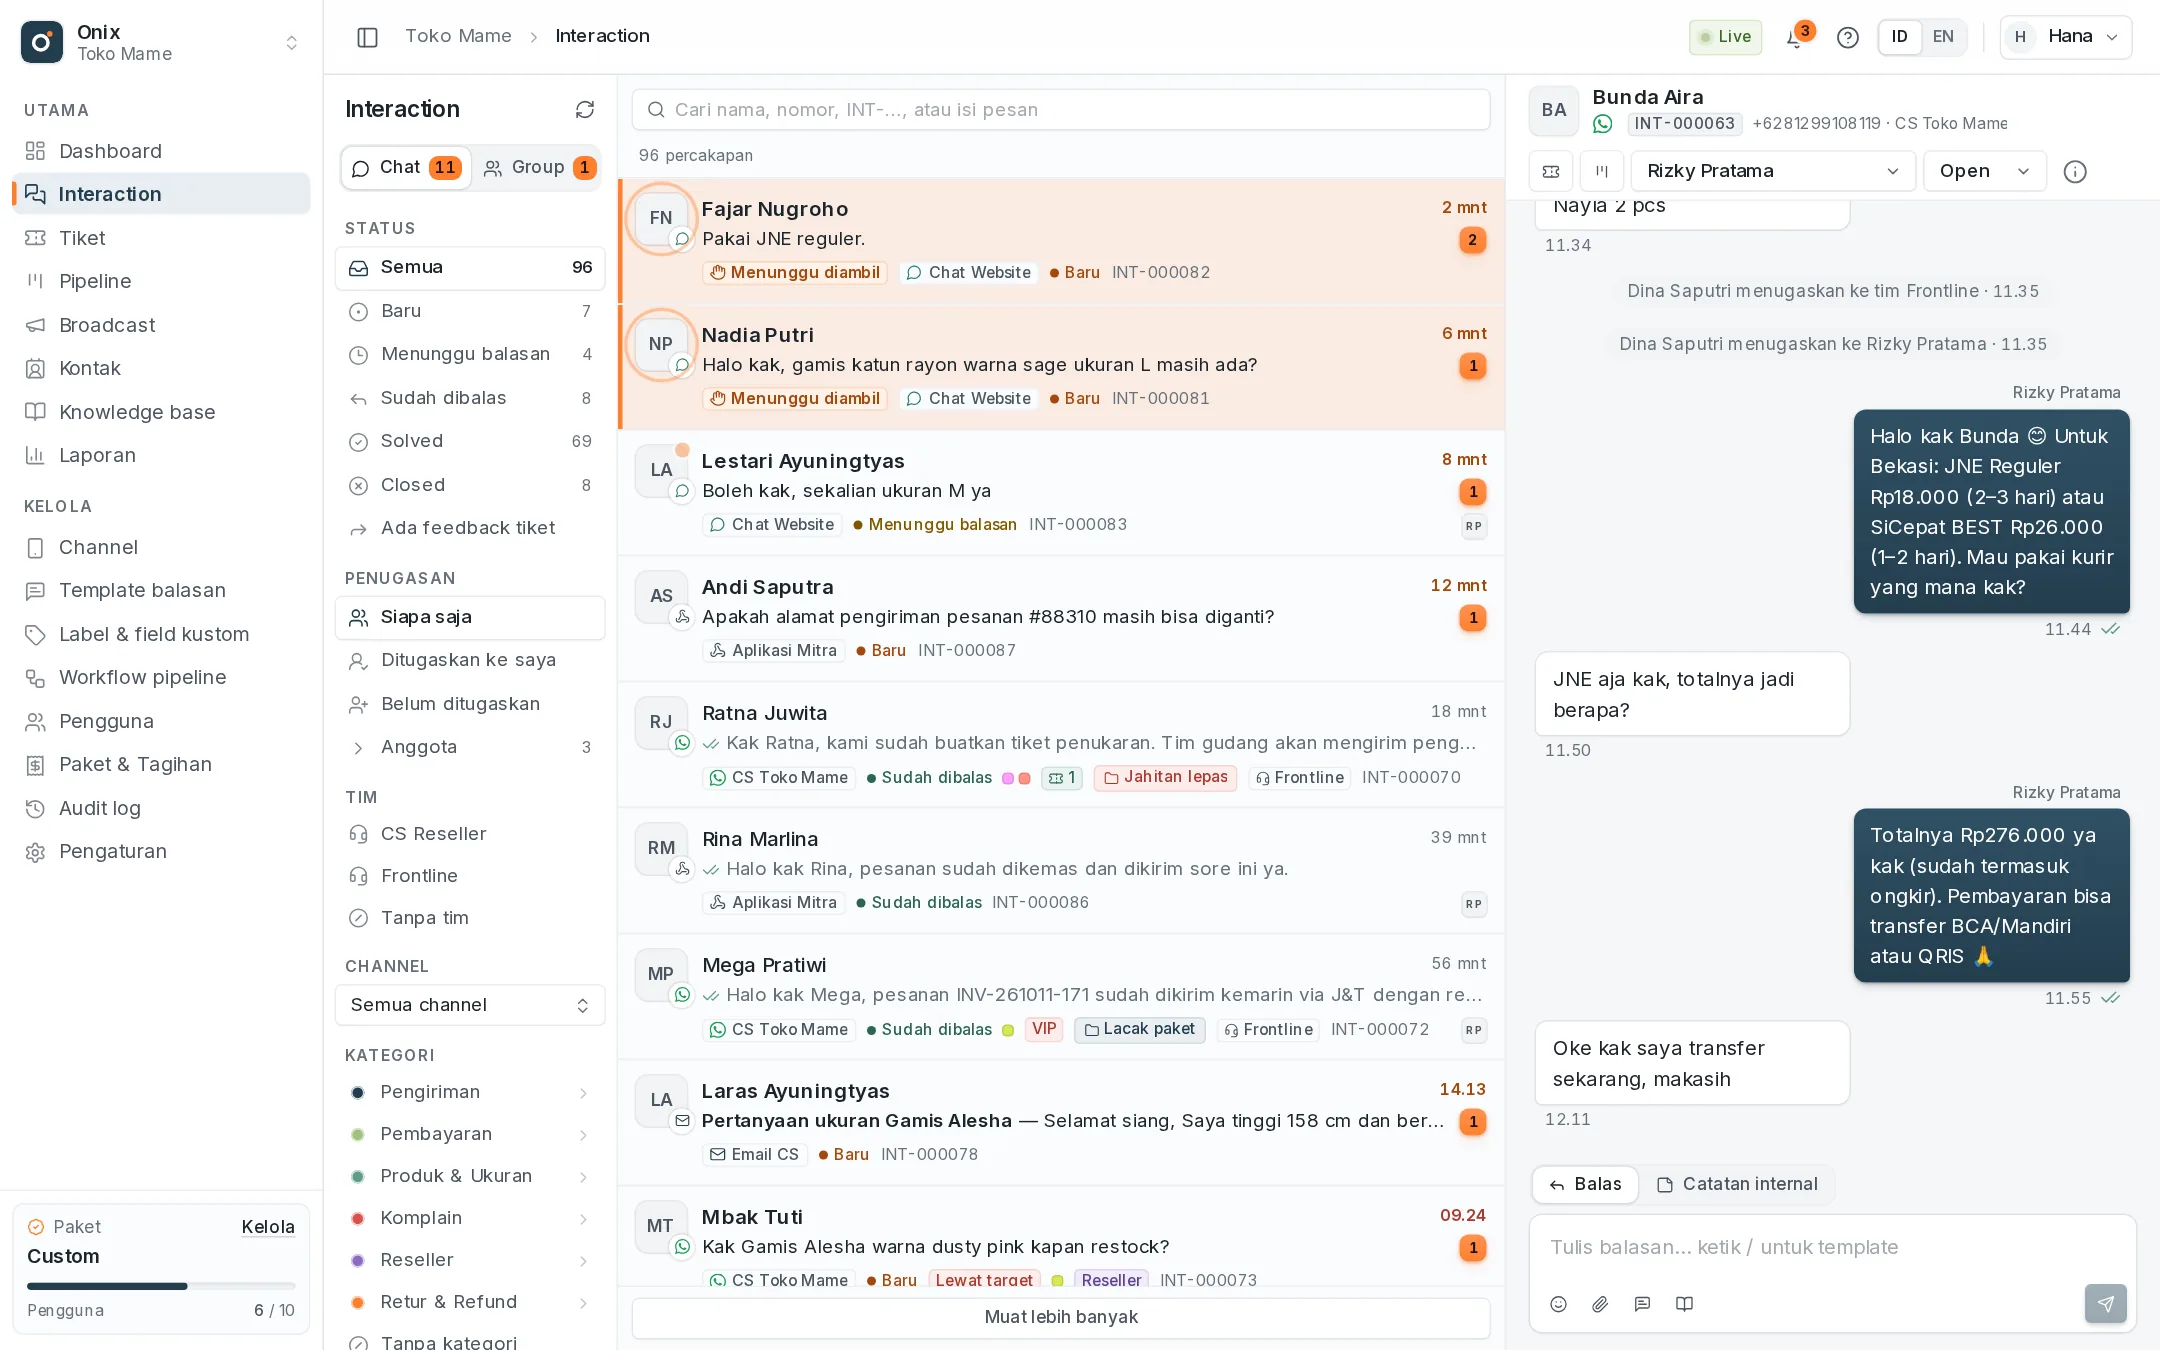Open Dashboard in sidebar
The image size is (2160, 1350).
[x=161, y=151]
